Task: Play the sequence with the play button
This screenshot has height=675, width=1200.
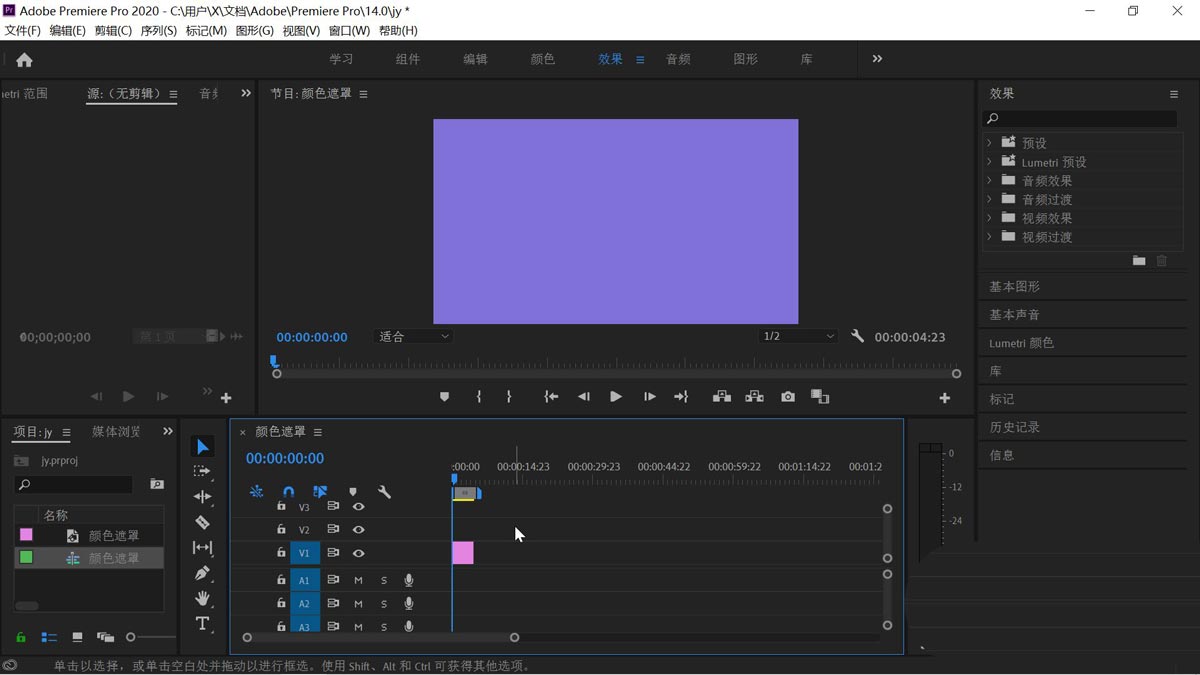Action: (x=615, y=396)
